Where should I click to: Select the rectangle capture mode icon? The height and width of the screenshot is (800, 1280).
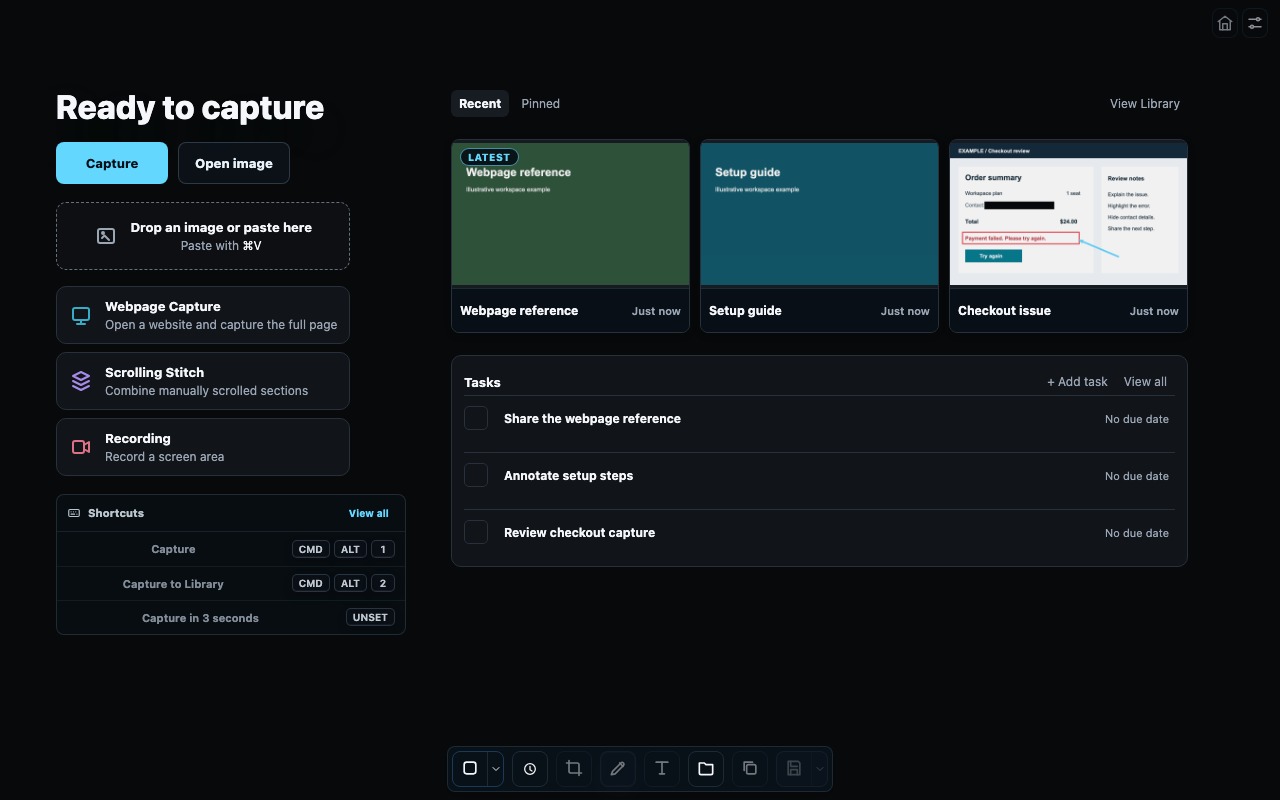pyautogui.click(x=470, y=768)
